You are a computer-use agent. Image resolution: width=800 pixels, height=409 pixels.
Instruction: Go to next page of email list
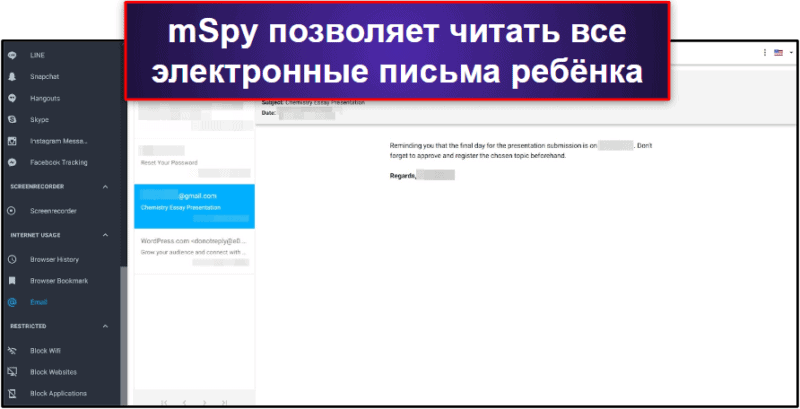coord(204,403)
